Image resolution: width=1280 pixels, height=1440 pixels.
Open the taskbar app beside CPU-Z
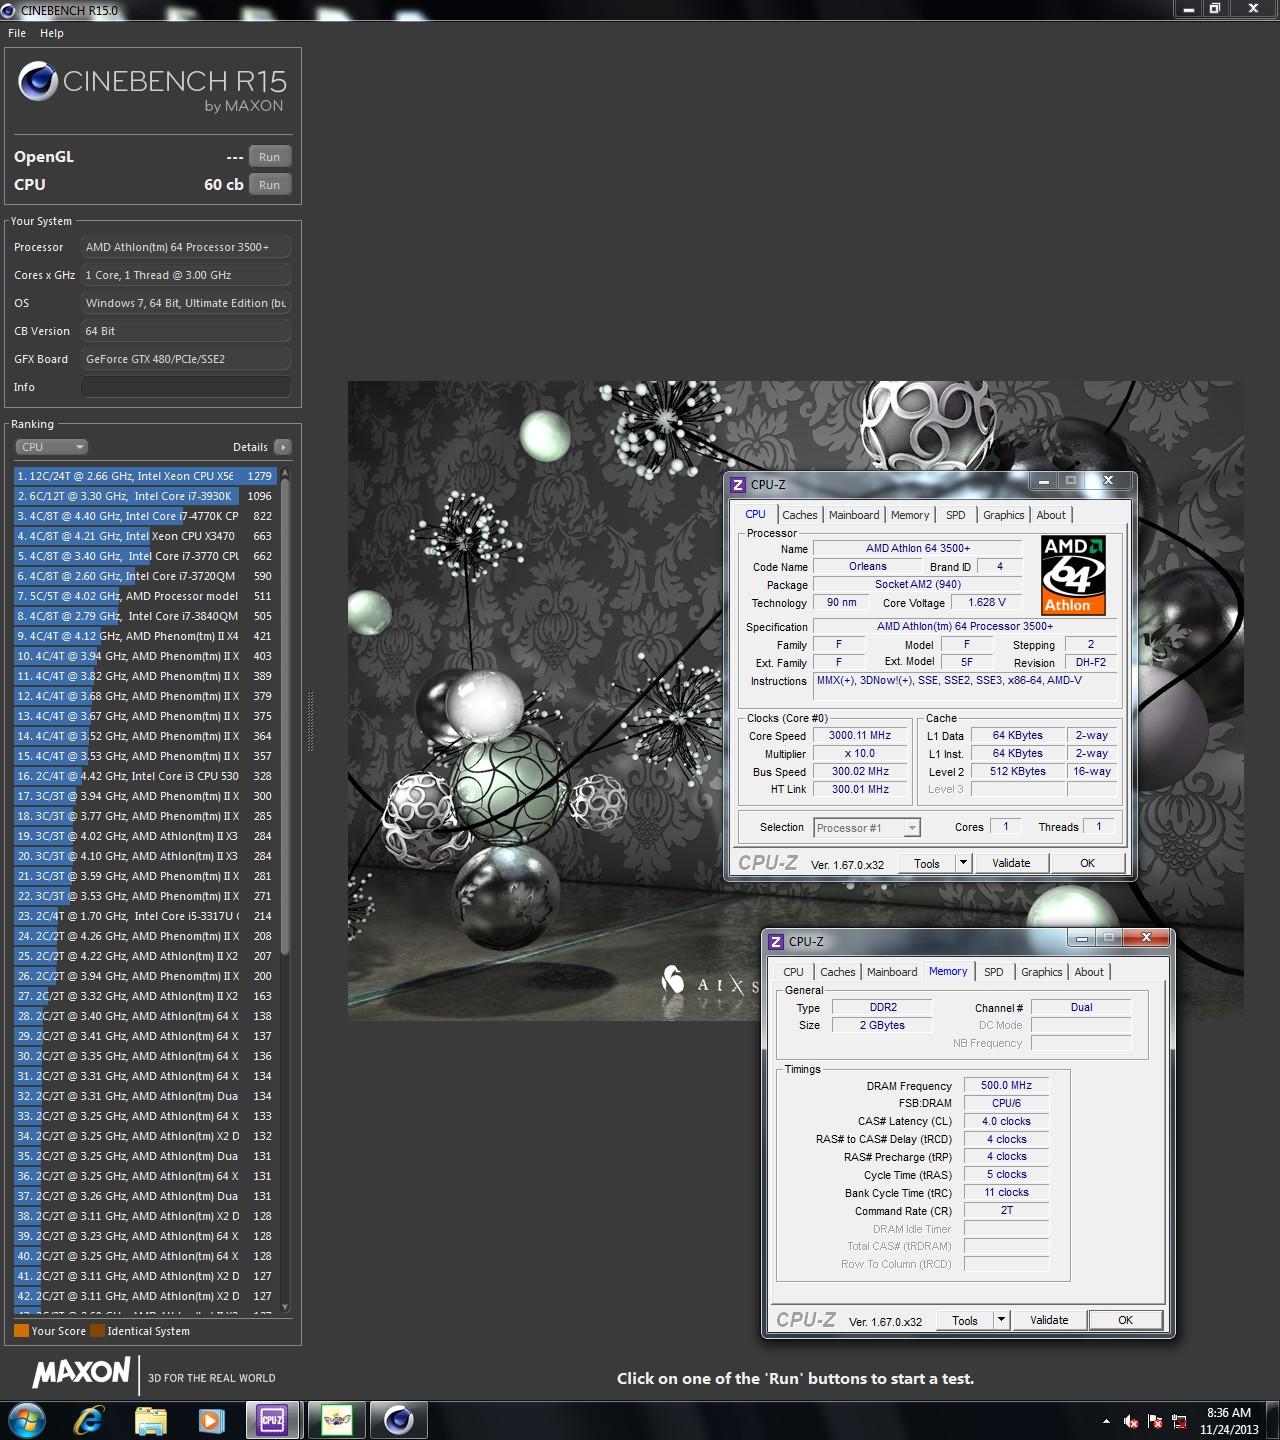336,1420
